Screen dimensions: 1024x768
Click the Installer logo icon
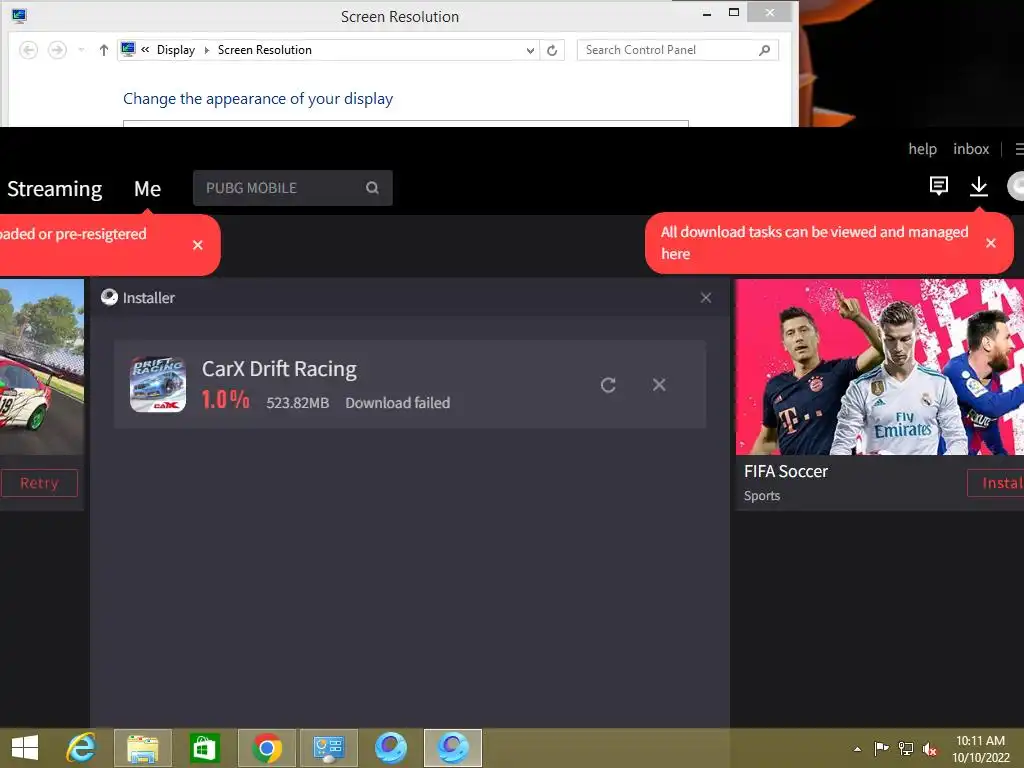pyautogui.click(x=109, y=298)
